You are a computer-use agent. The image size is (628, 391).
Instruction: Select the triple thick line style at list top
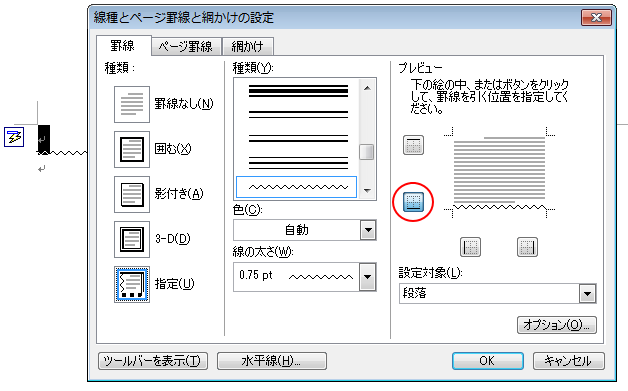pyautogui.click(x=298, y=91)
